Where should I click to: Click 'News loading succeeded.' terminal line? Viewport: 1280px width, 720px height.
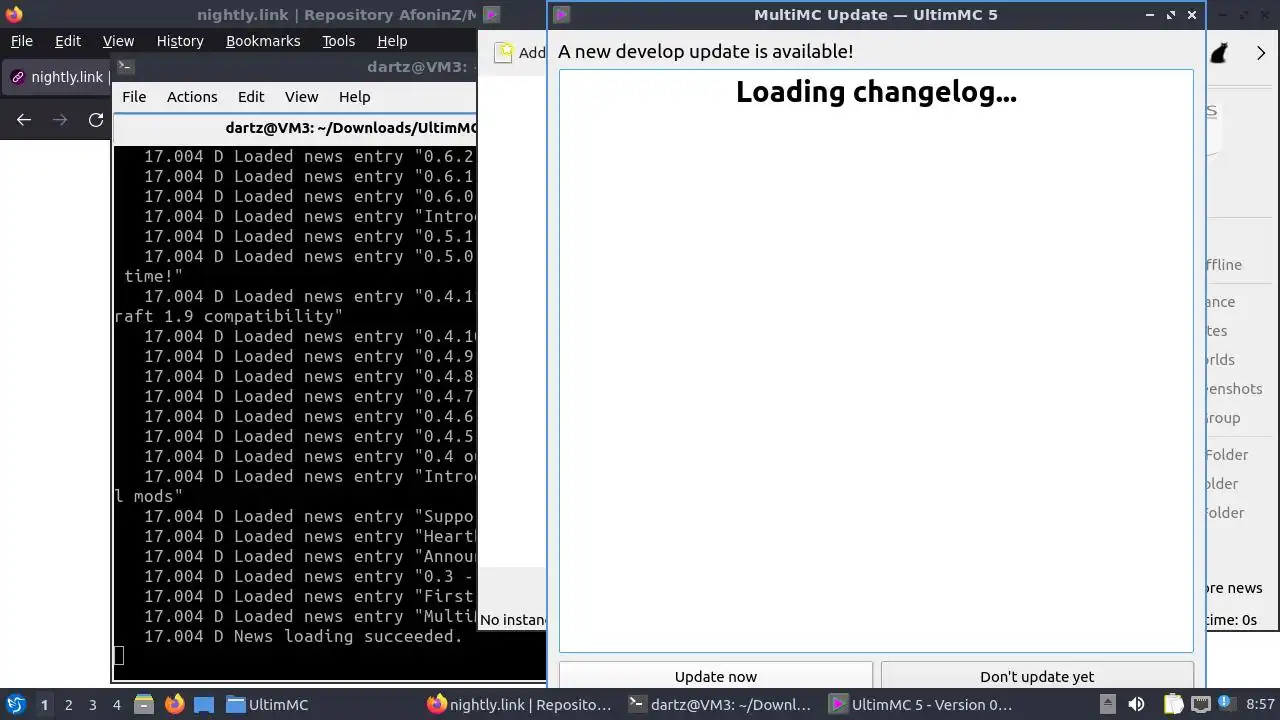point(348,636)
